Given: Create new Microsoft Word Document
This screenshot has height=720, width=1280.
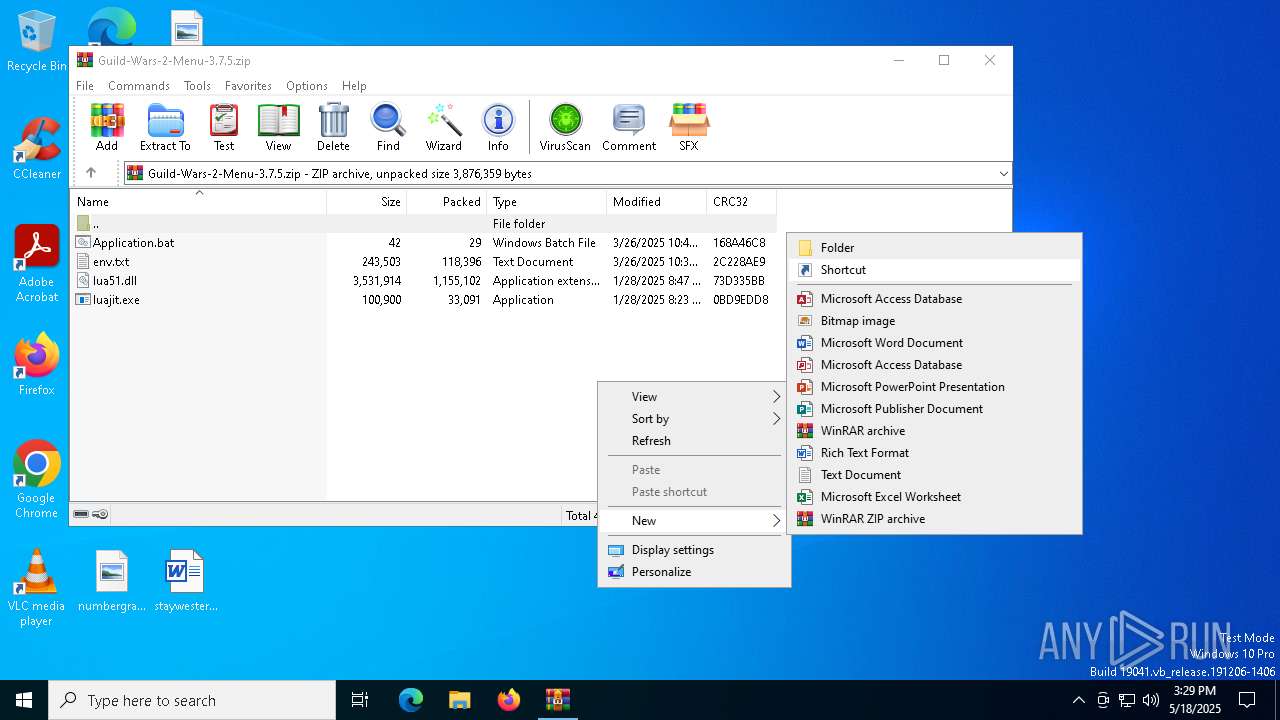Looking at the screenshot, I should click(x=934, y=343).
